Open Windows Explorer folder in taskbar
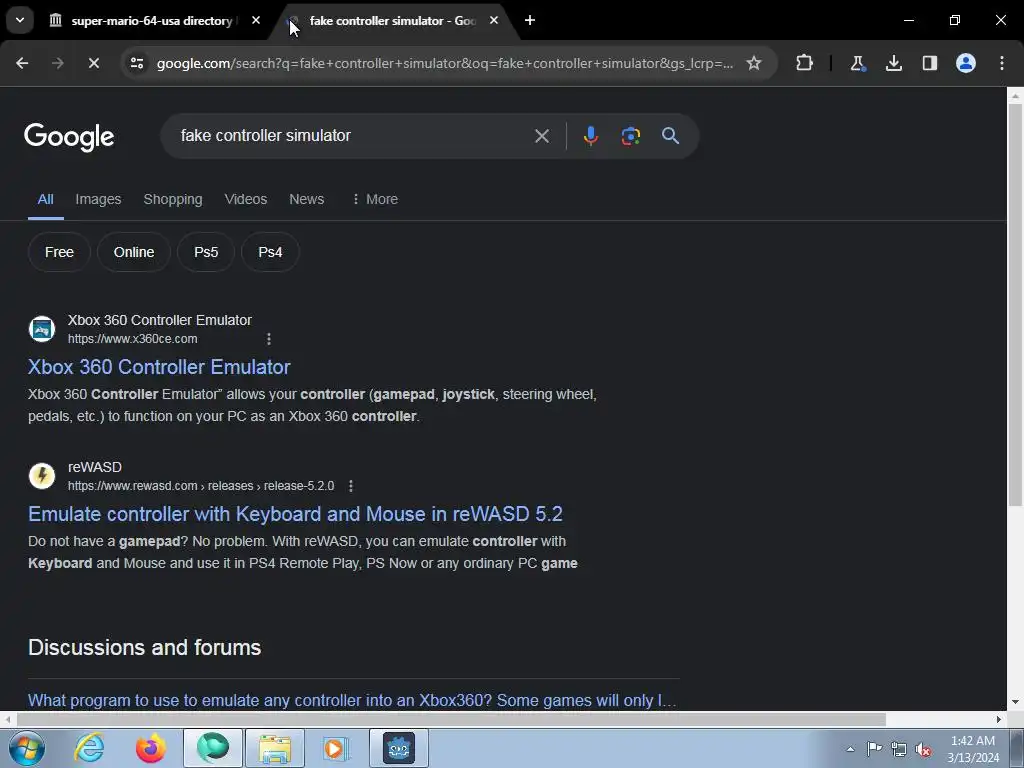This screenshot has height=768, width=1024. 275,748
